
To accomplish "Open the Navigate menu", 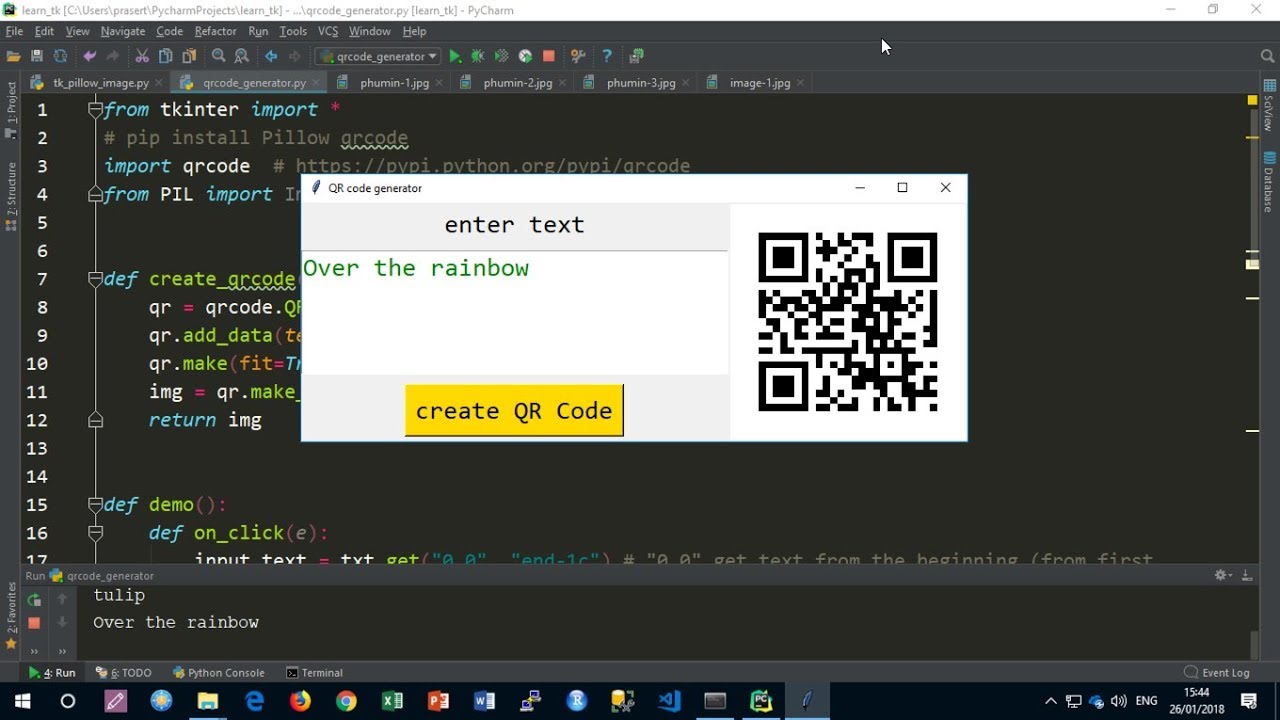I will point(123,31).
